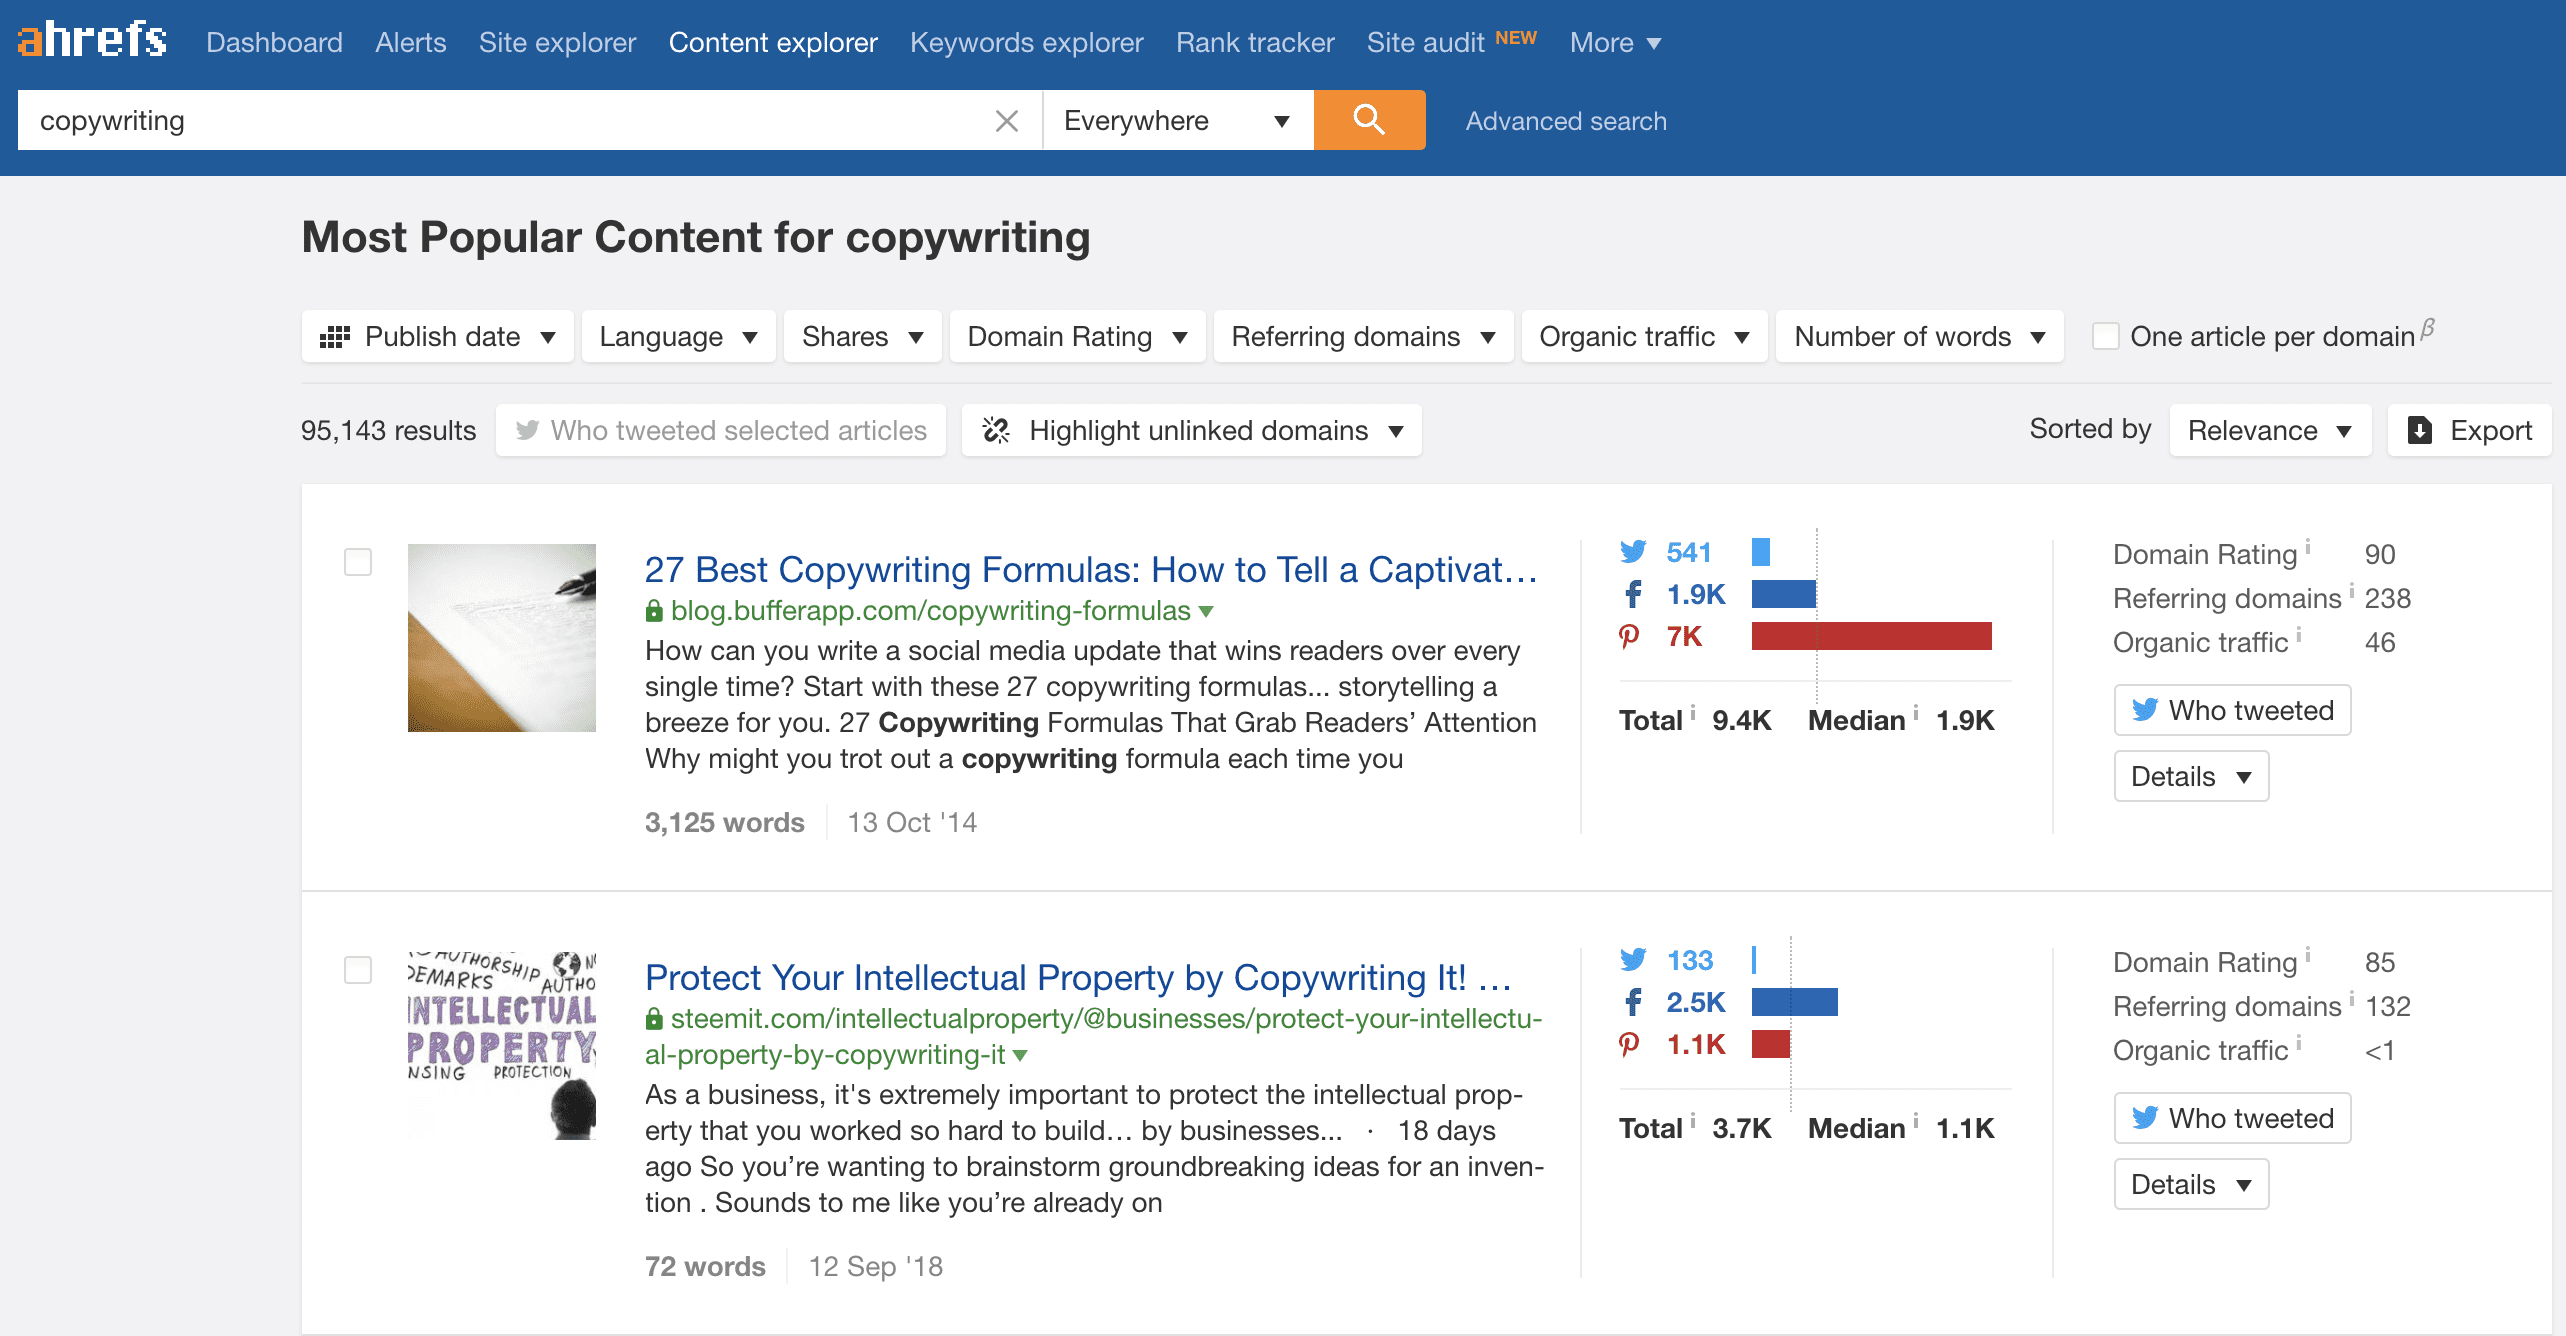Screen dimensions: 2566x1336
Task: Enable the One article per domain checkbox
Action: 2106,336
